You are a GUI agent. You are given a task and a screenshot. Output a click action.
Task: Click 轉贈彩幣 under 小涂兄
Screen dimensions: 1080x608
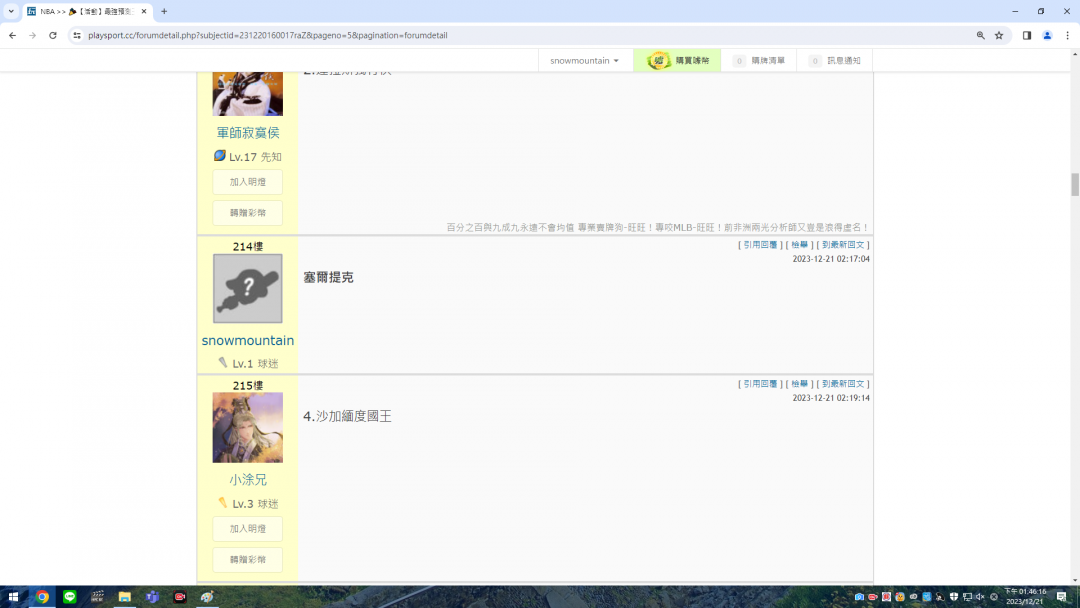[x=247, y=560]
